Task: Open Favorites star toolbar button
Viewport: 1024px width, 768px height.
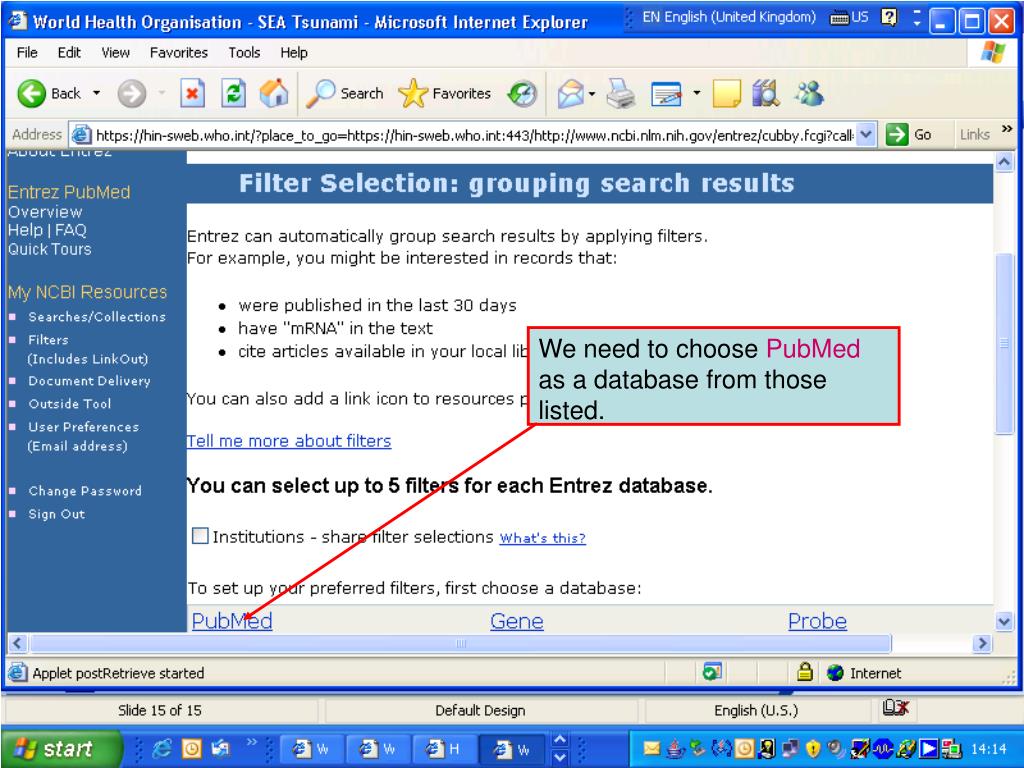Action: (x=444, y=93)
